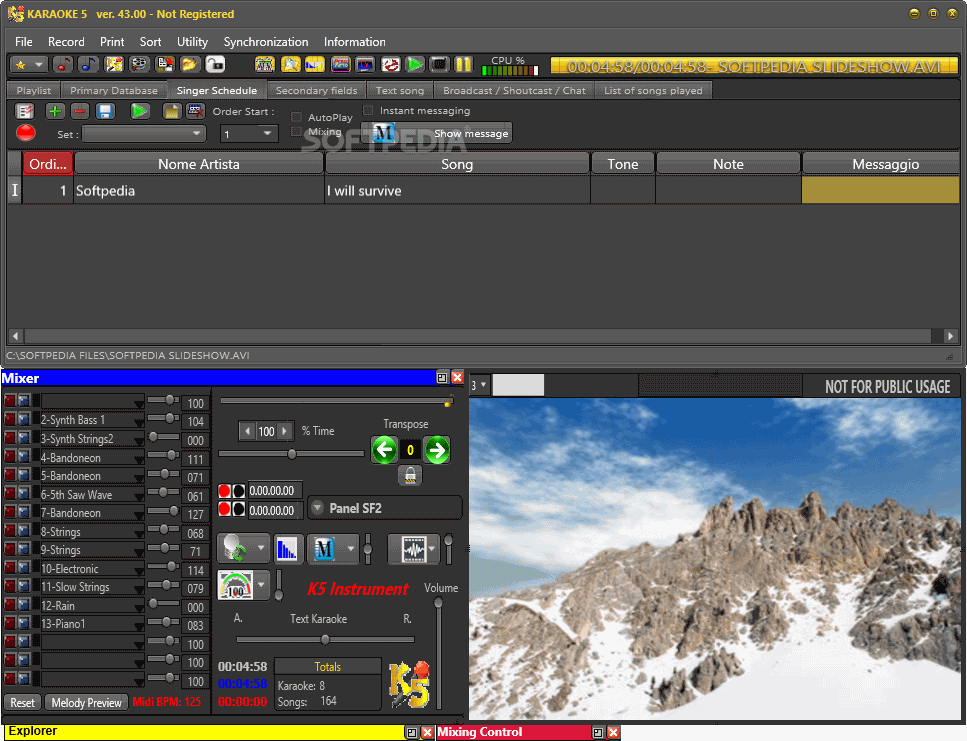Open the 100 gauge button dropdown in Mixer
Screen dimensions: 967x741
coord(261,585)
